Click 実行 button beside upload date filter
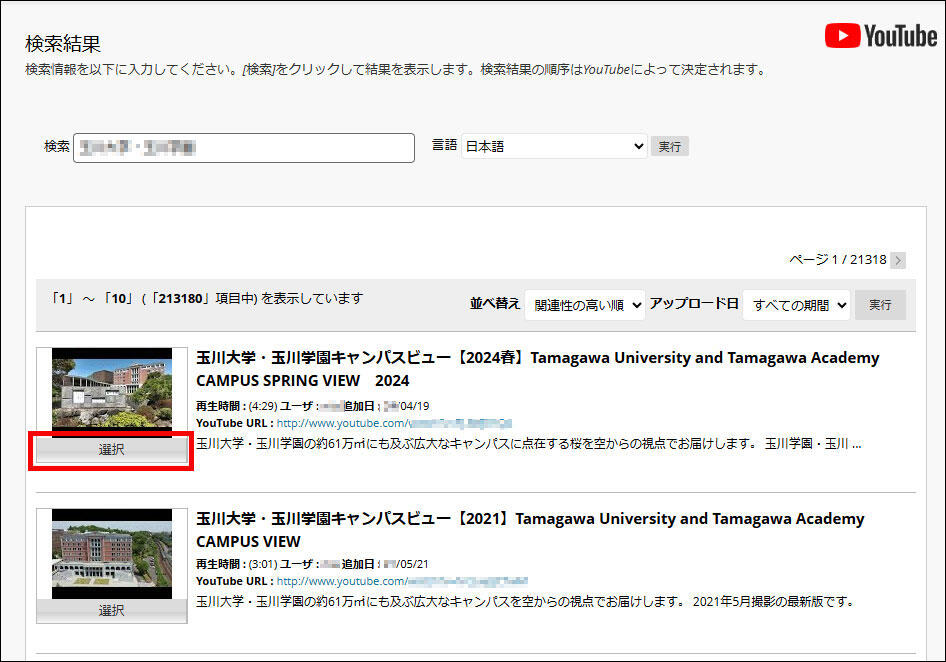This screenshot has width=946, height=662. (x=880, y=305)
